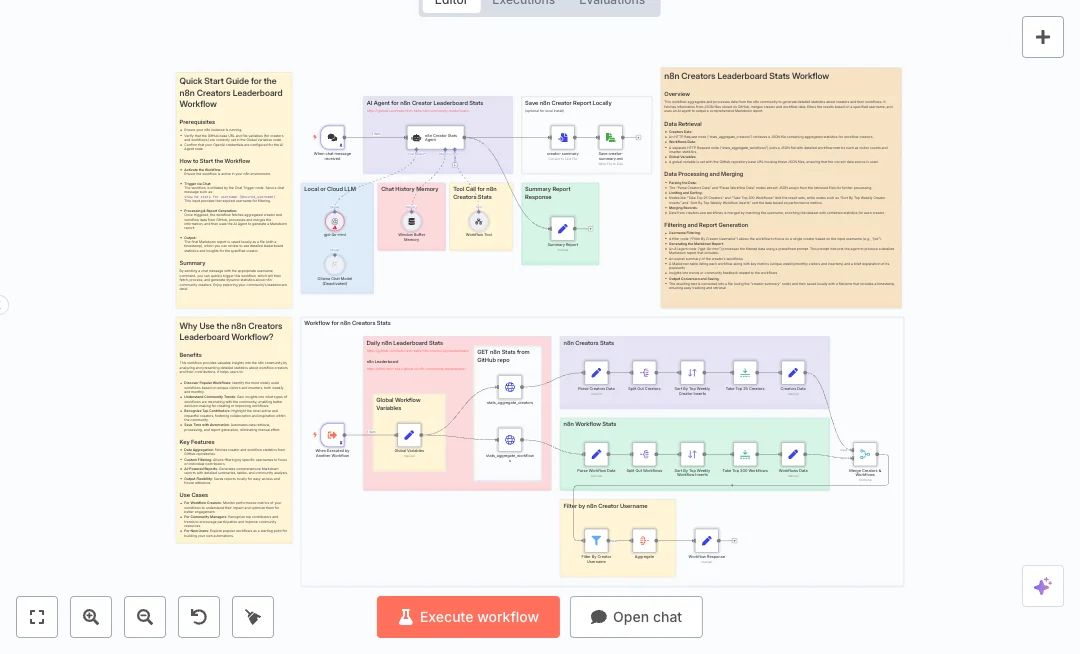Click plus connector after Workflow Response node

click(735, 540)
